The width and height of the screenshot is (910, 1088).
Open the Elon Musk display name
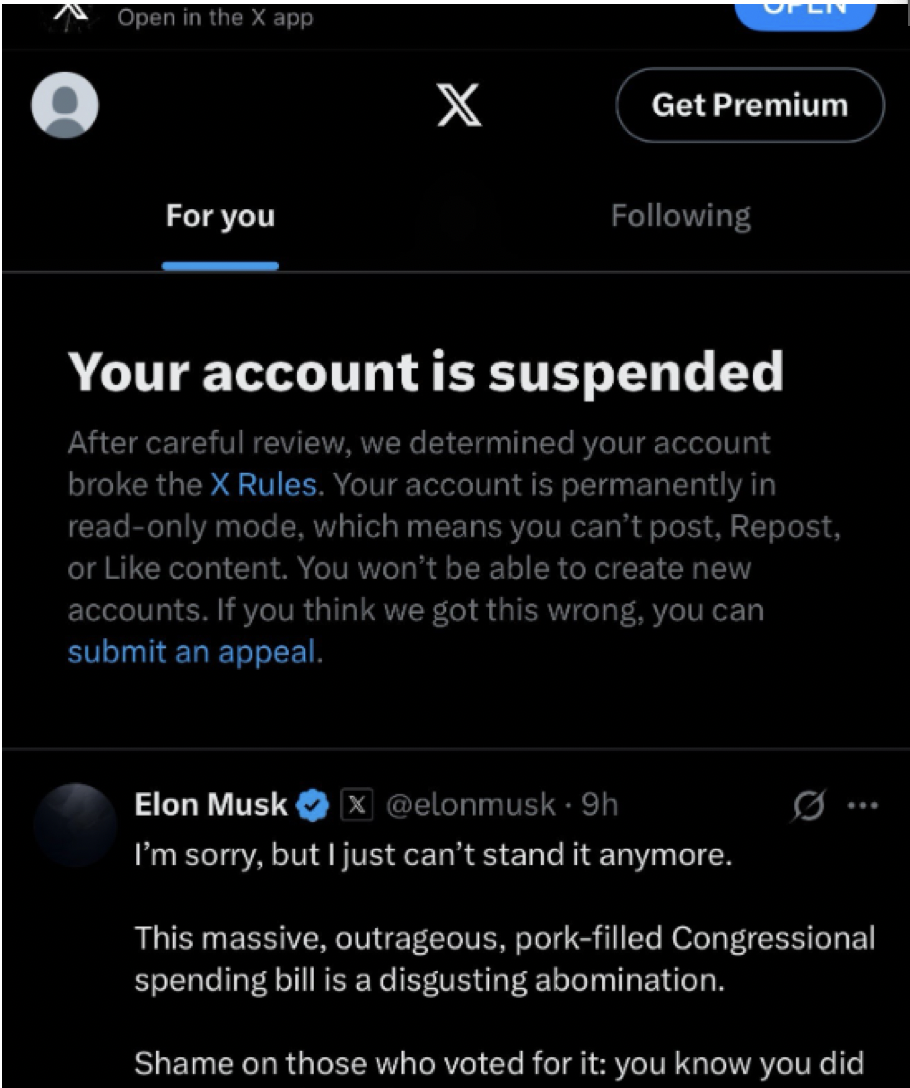click(211, 805)
